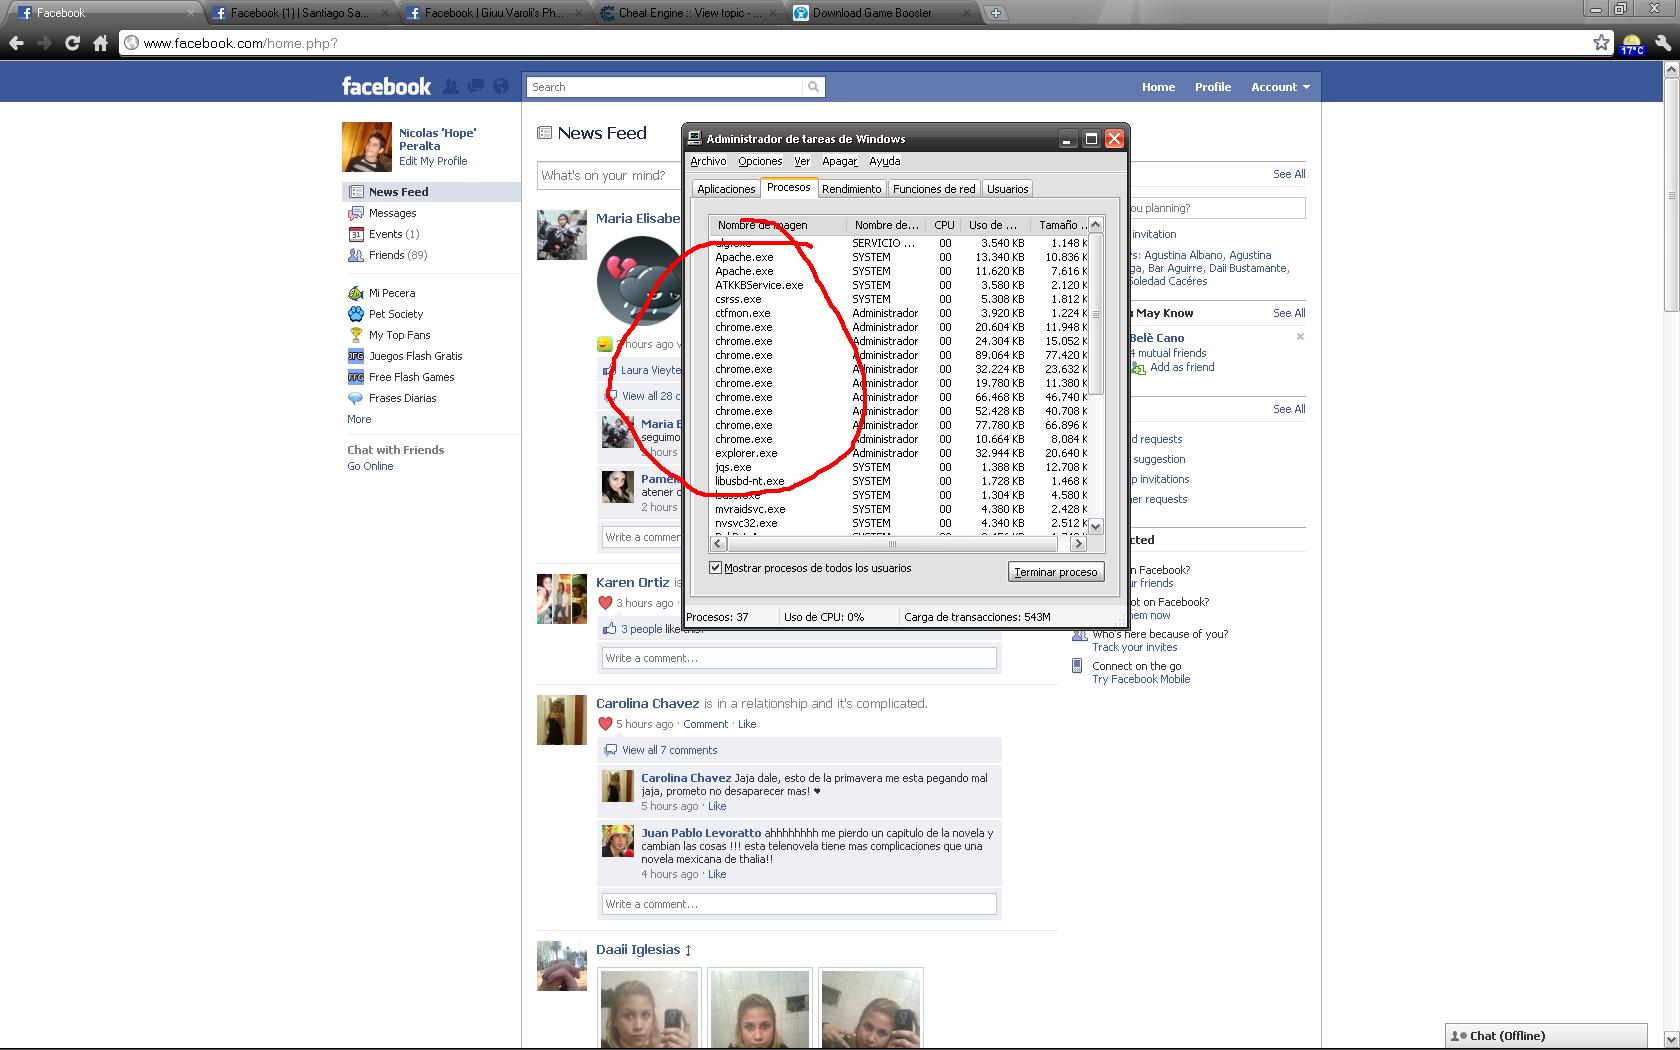Open the Archivo menu in Task Manager
1680x1050 pixels.
tap(708, 161)
